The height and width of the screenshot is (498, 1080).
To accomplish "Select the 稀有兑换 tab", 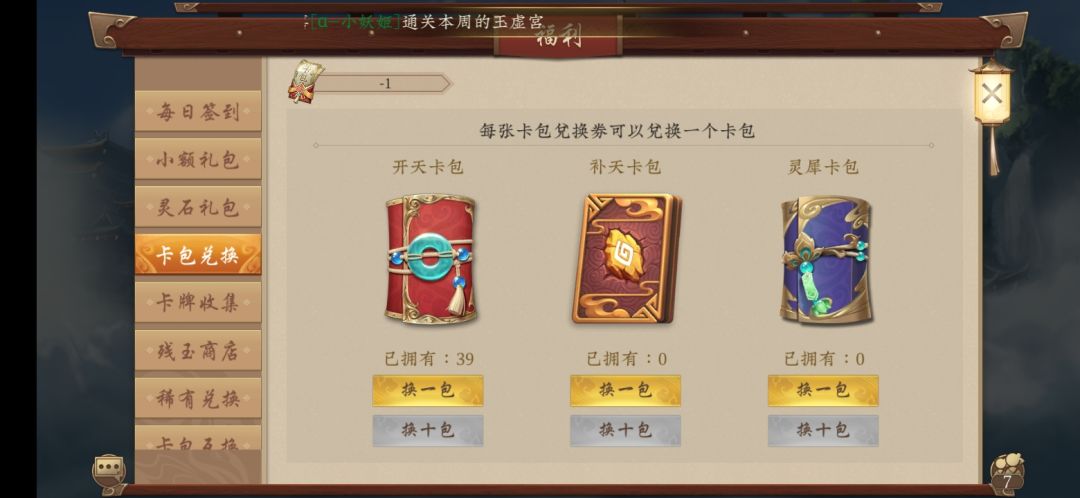I will (x=198, y=398).
